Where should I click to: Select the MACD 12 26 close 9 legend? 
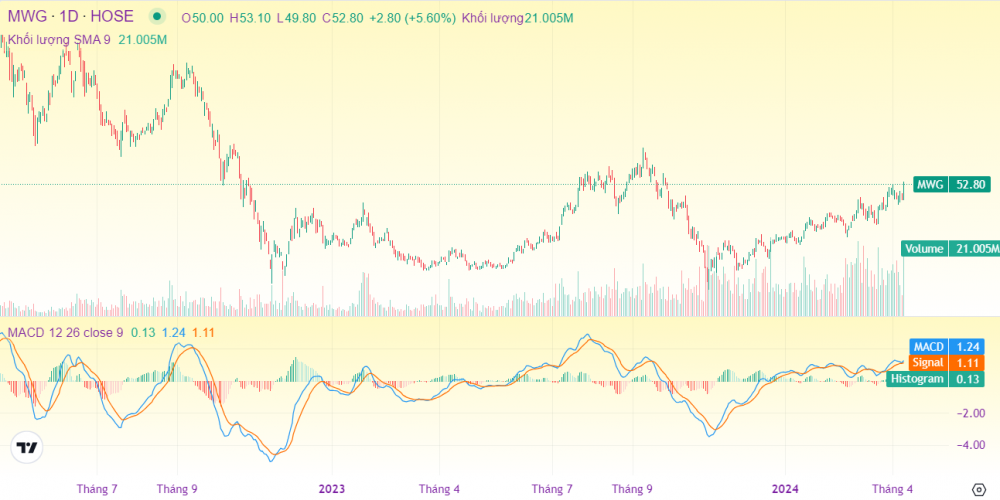[65, 333]
